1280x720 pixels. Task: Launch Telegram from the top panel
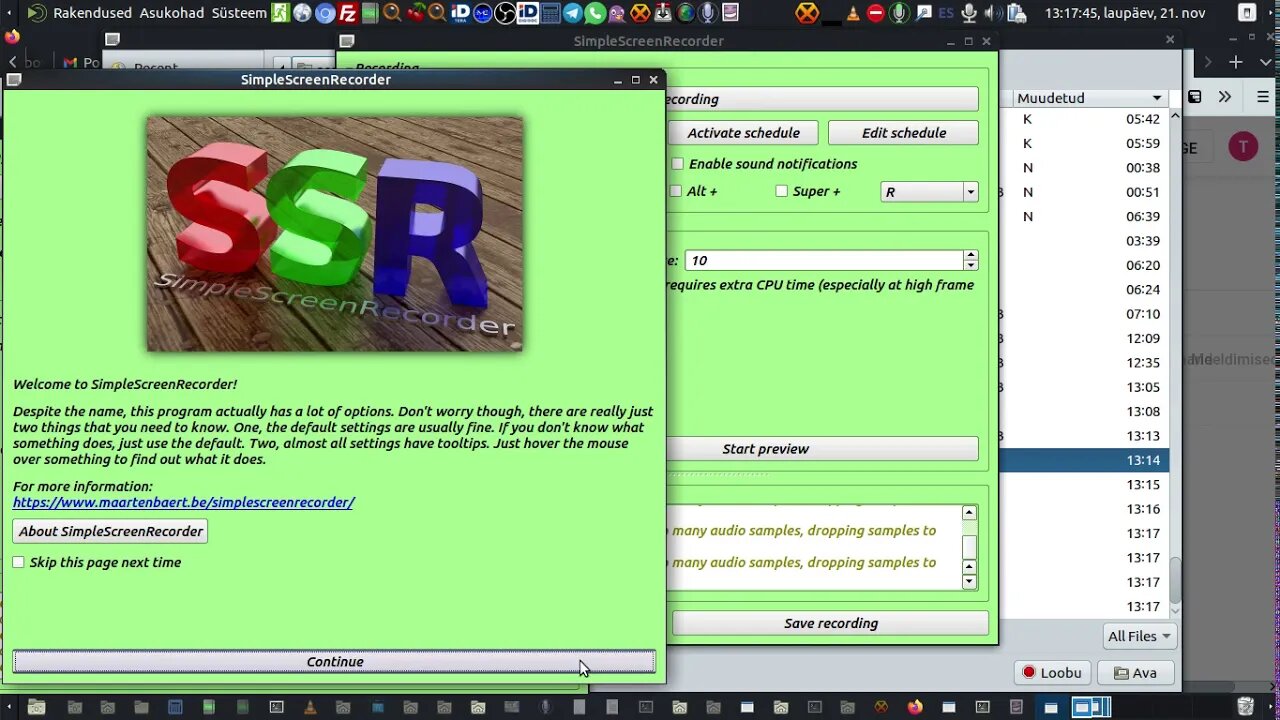(572, 13)
